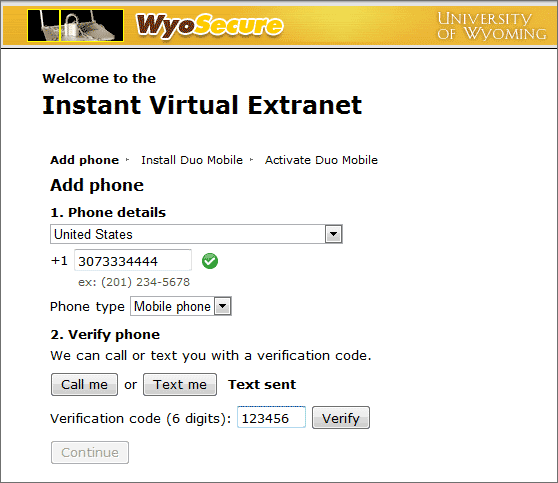Click the green phone number checkmark
The width and height of the screenshot is (558, 483).
(210, 261)
